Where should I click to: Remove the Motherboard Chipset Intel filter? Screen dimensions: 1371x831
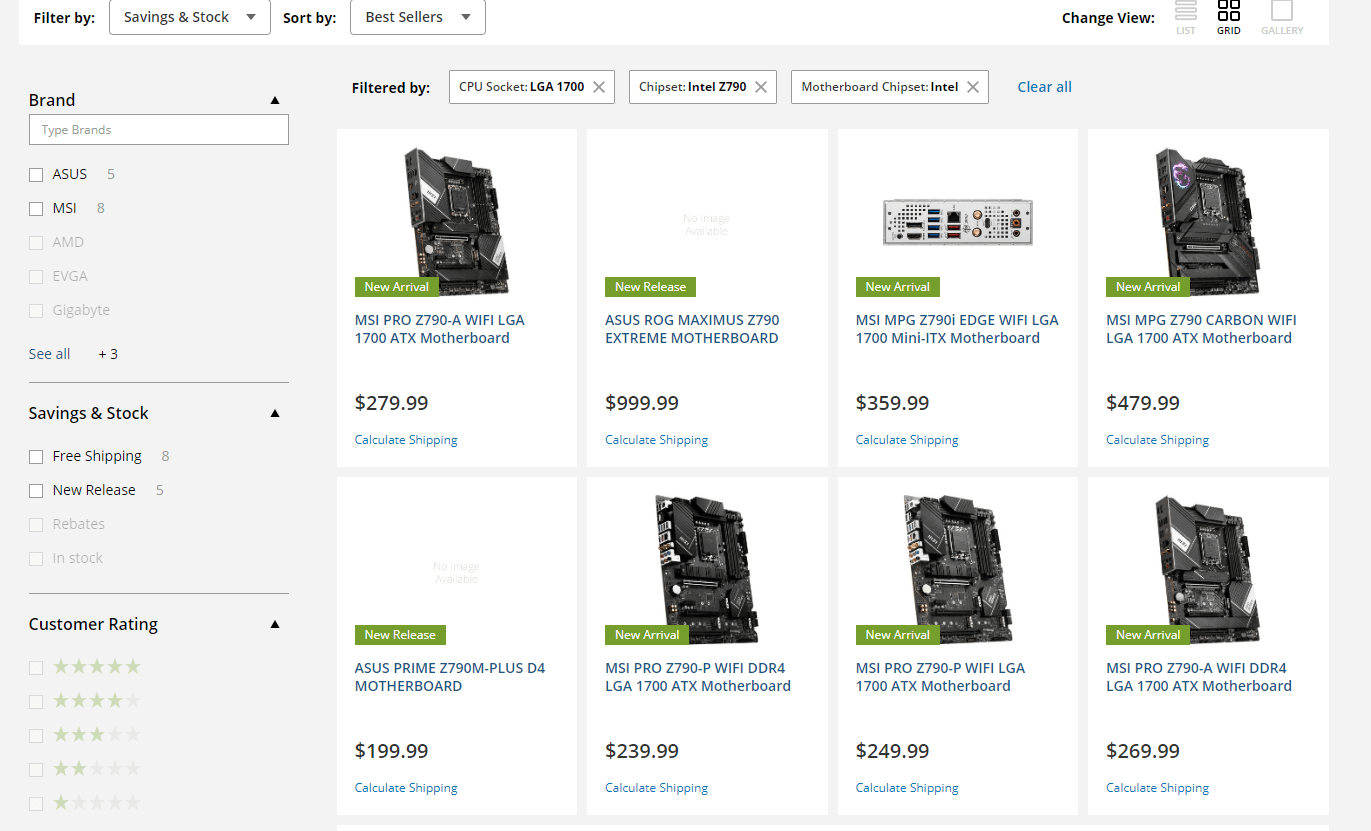[x=972, y=87]
